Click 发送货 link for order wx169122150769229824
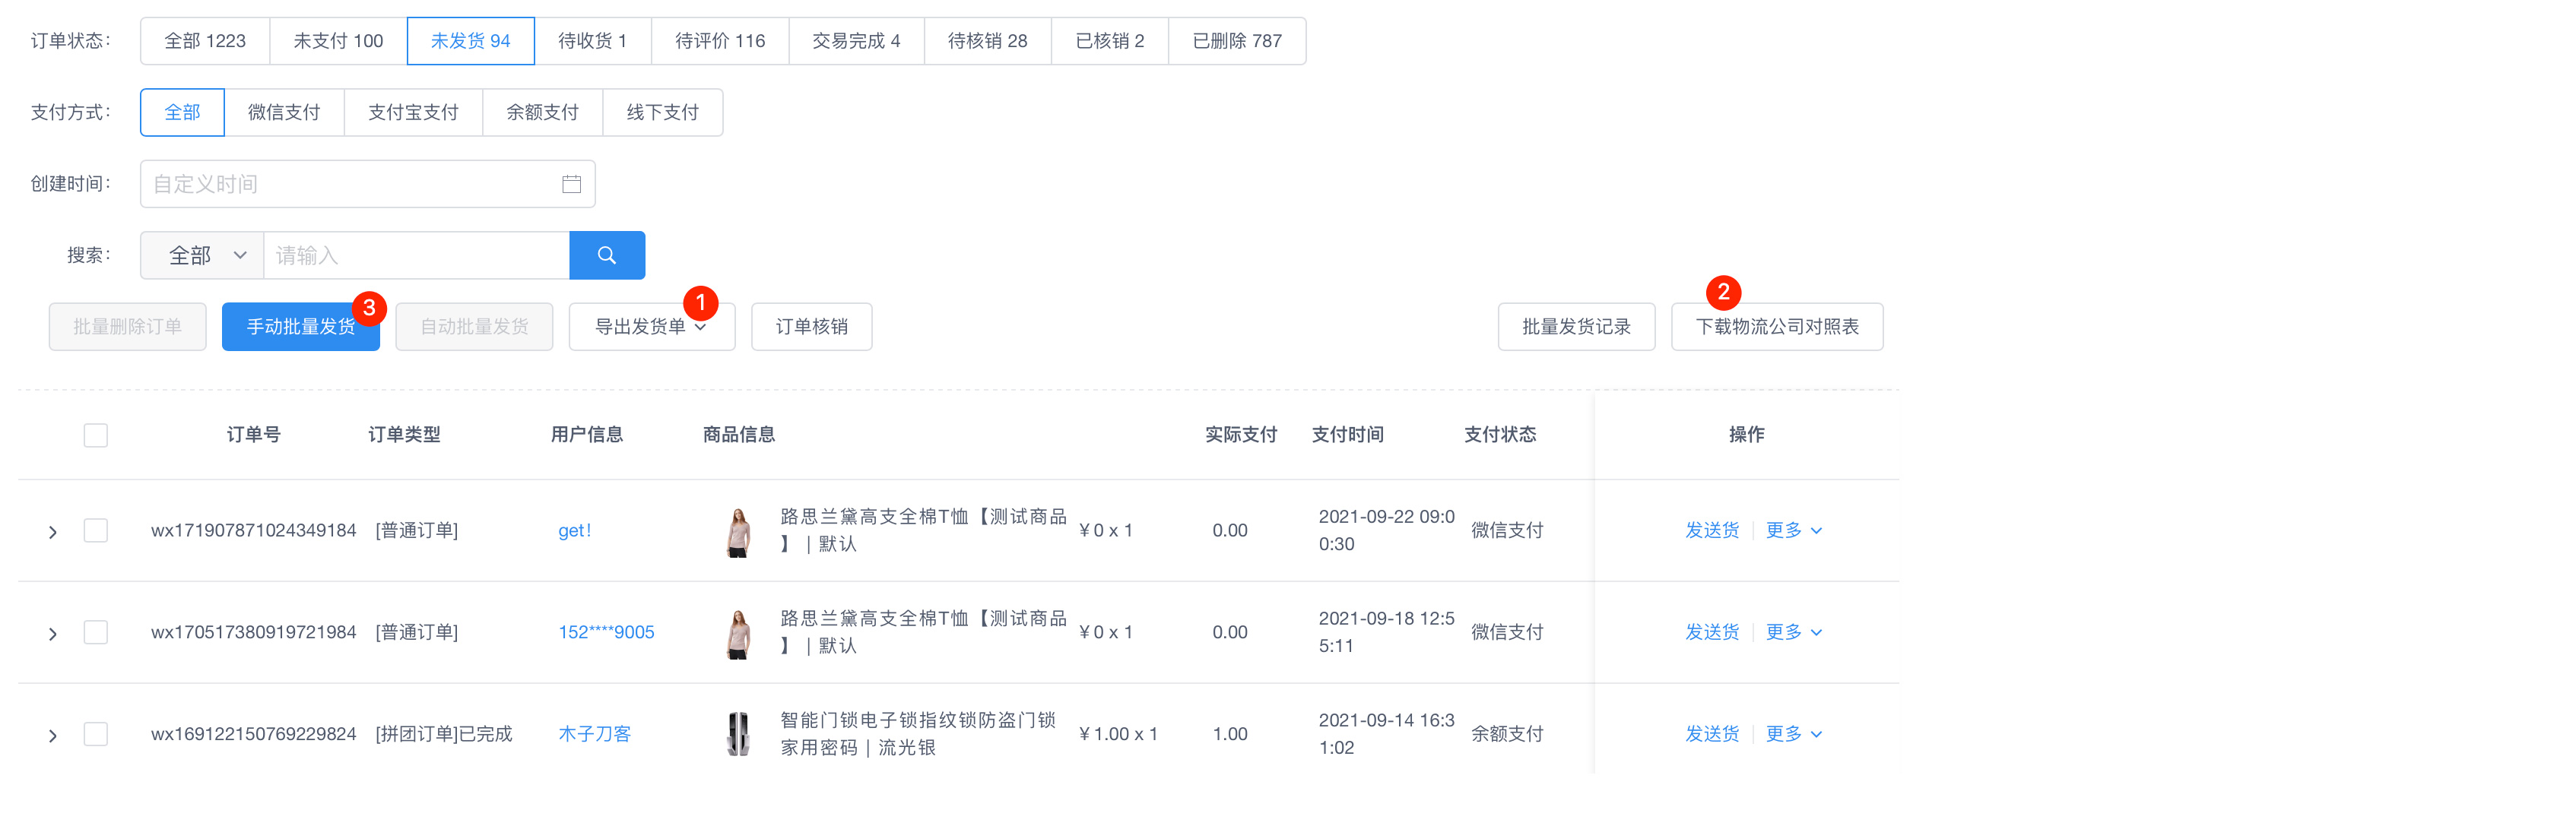 (x=1711, y=734)
